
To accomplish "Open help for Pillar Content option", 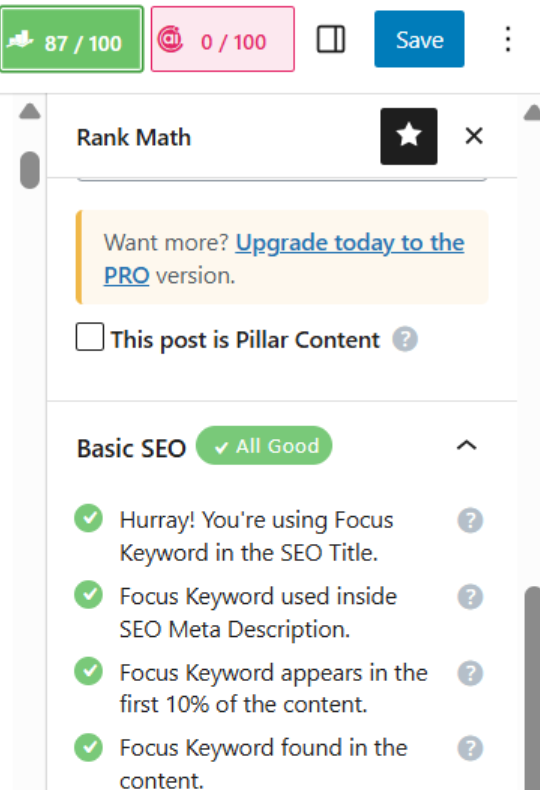I will (x=406, y=339).
